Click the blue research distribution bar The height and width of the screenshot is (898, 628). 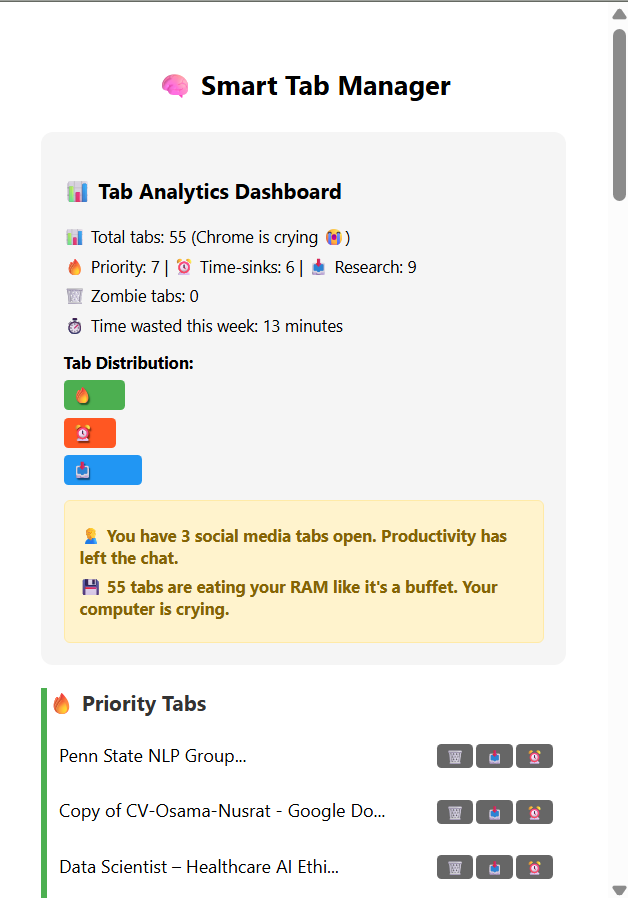pyautogui.click(x=103, y=470)
